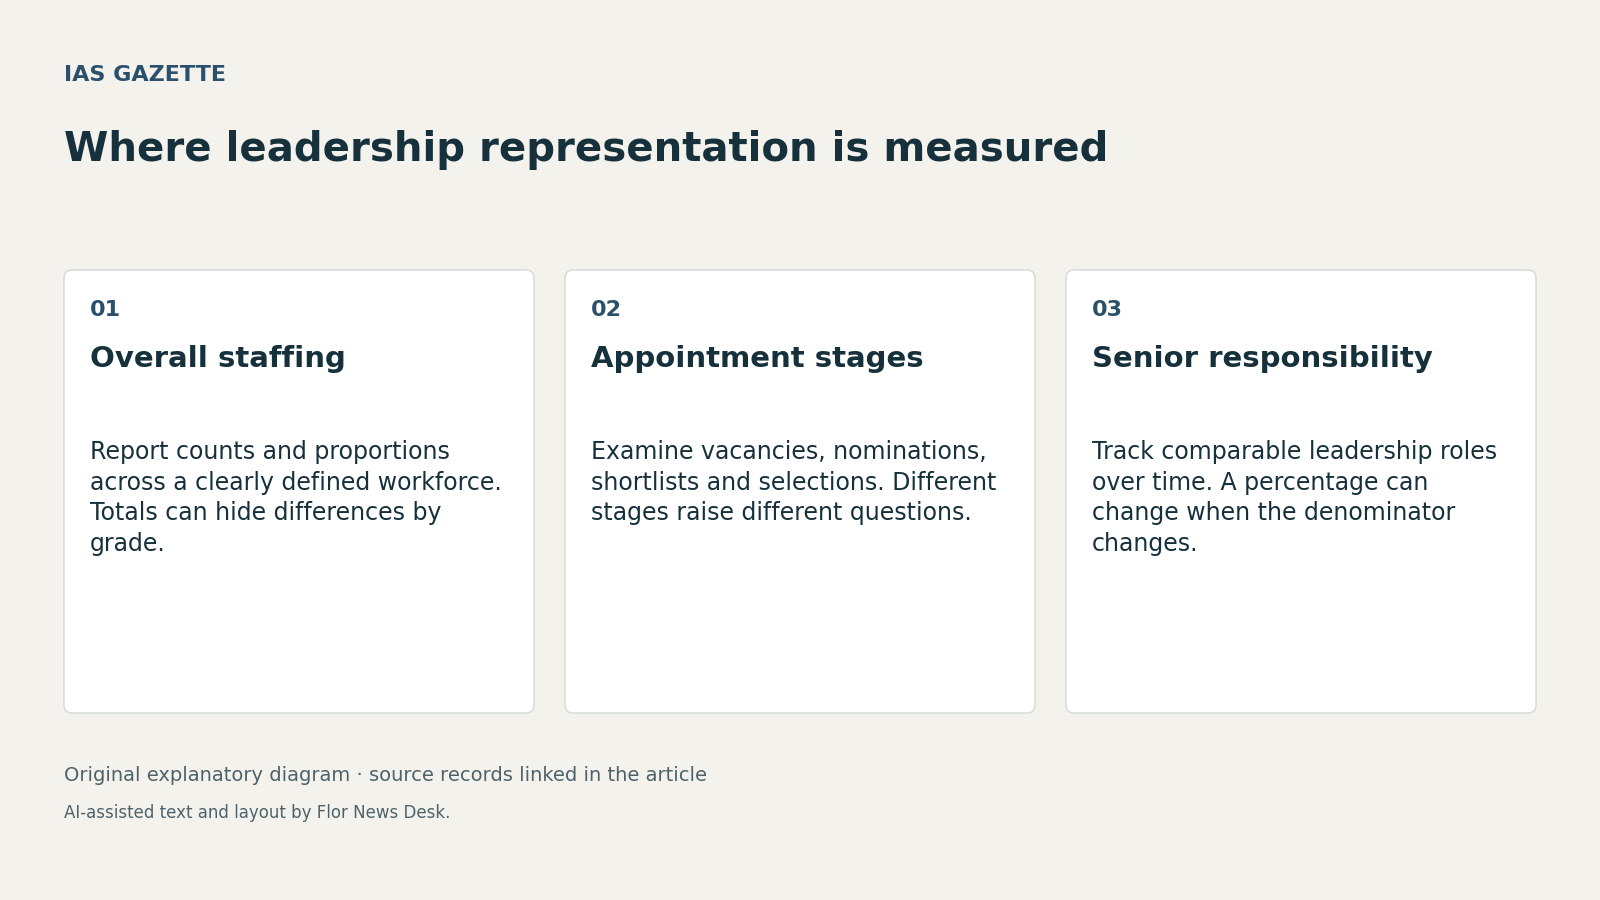
Task: Select the Senior responsibility card title
Action: click(1262, 358)
